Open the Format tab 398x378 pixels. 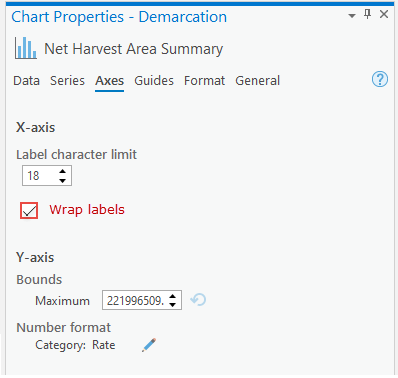tap(204, 81)
